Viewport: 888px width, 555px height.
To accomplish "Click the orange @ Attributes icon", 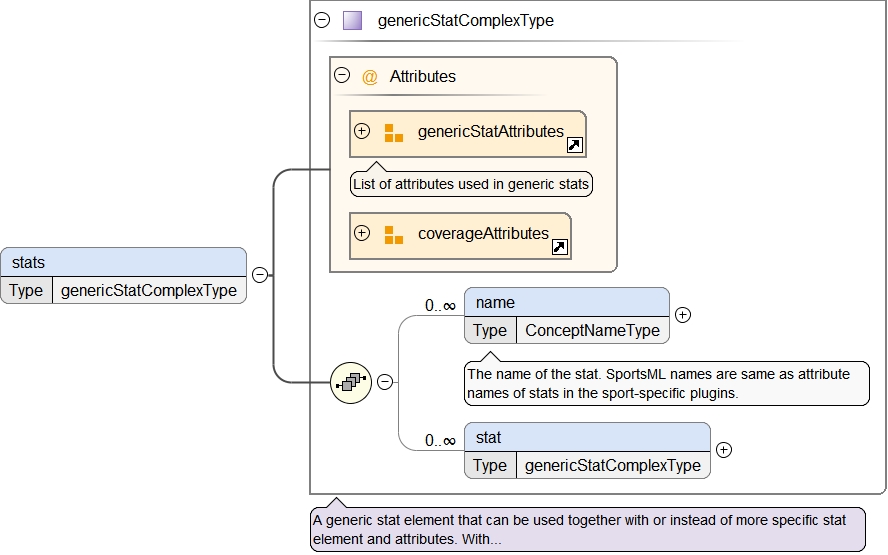I will [370, 76].
